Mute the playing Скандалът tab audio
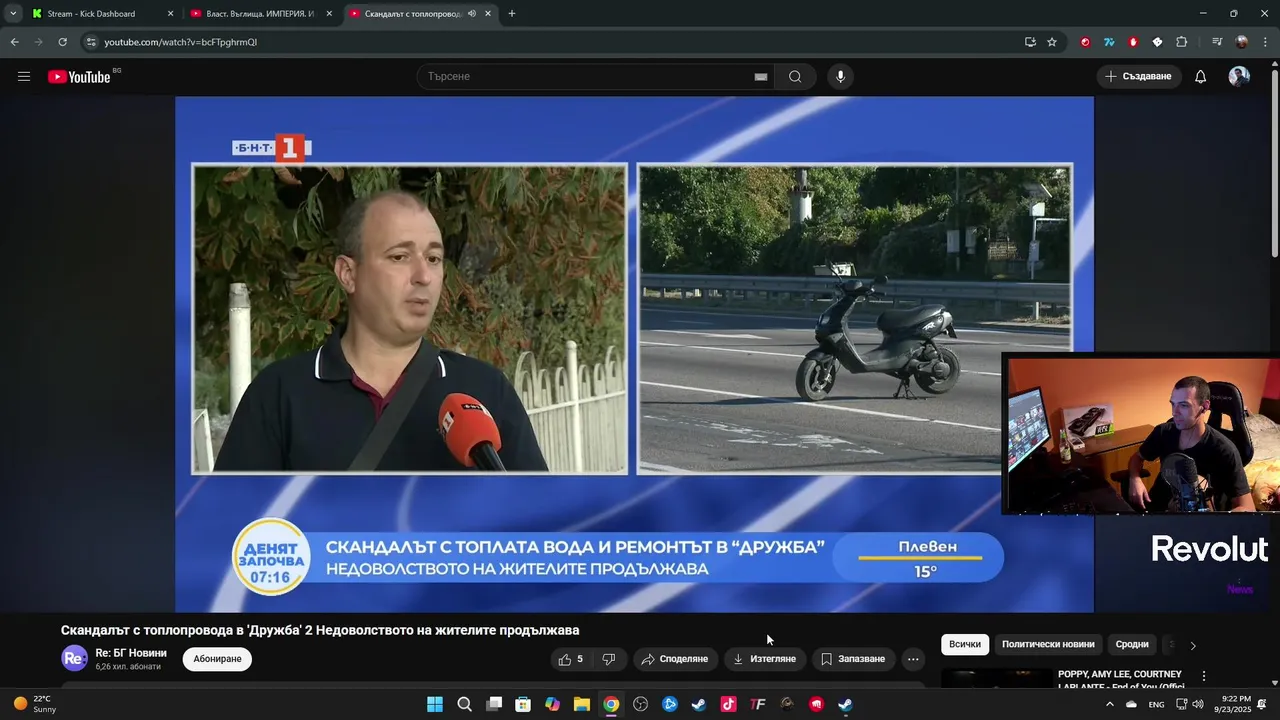 point(472,14)
